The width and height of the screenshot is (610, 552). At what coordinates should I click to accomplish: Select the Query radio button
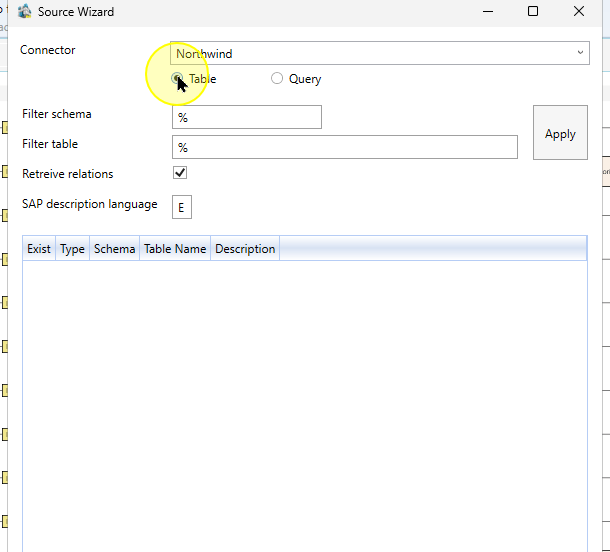[277, 78]
